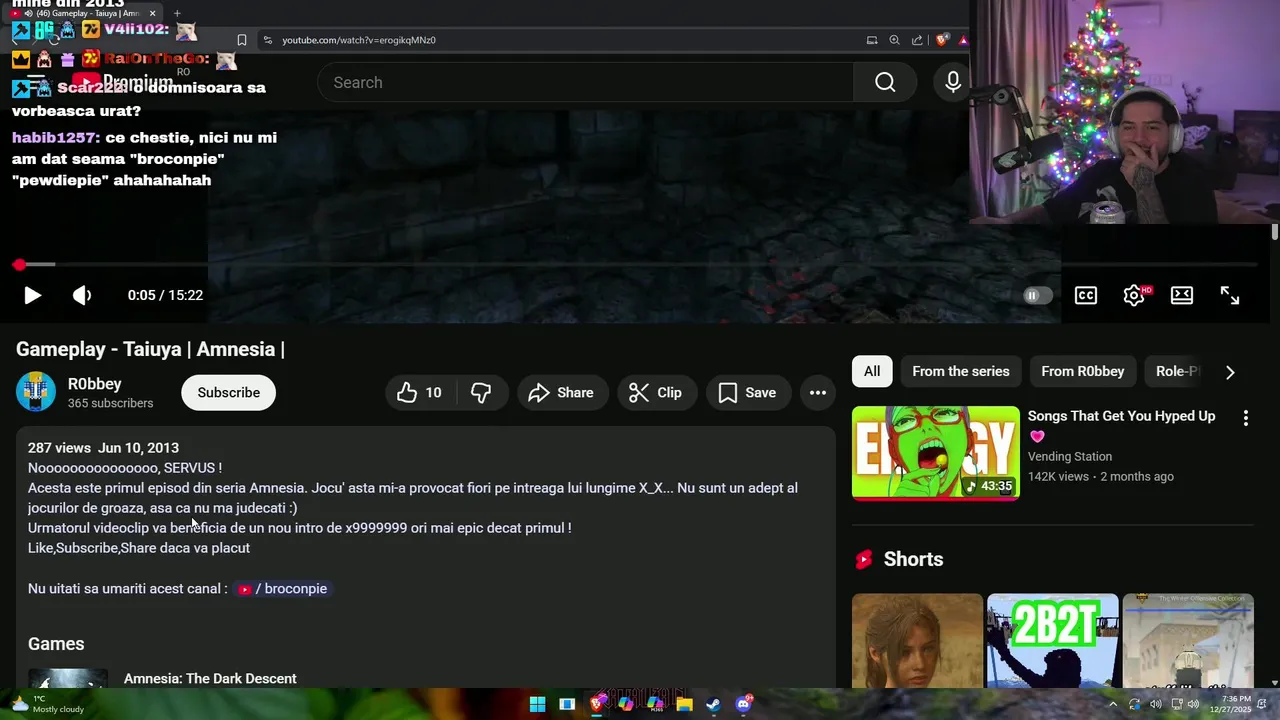Click the browser address bar URL
This screenshot has width=1280, height=720.
[x=358, y=40]
